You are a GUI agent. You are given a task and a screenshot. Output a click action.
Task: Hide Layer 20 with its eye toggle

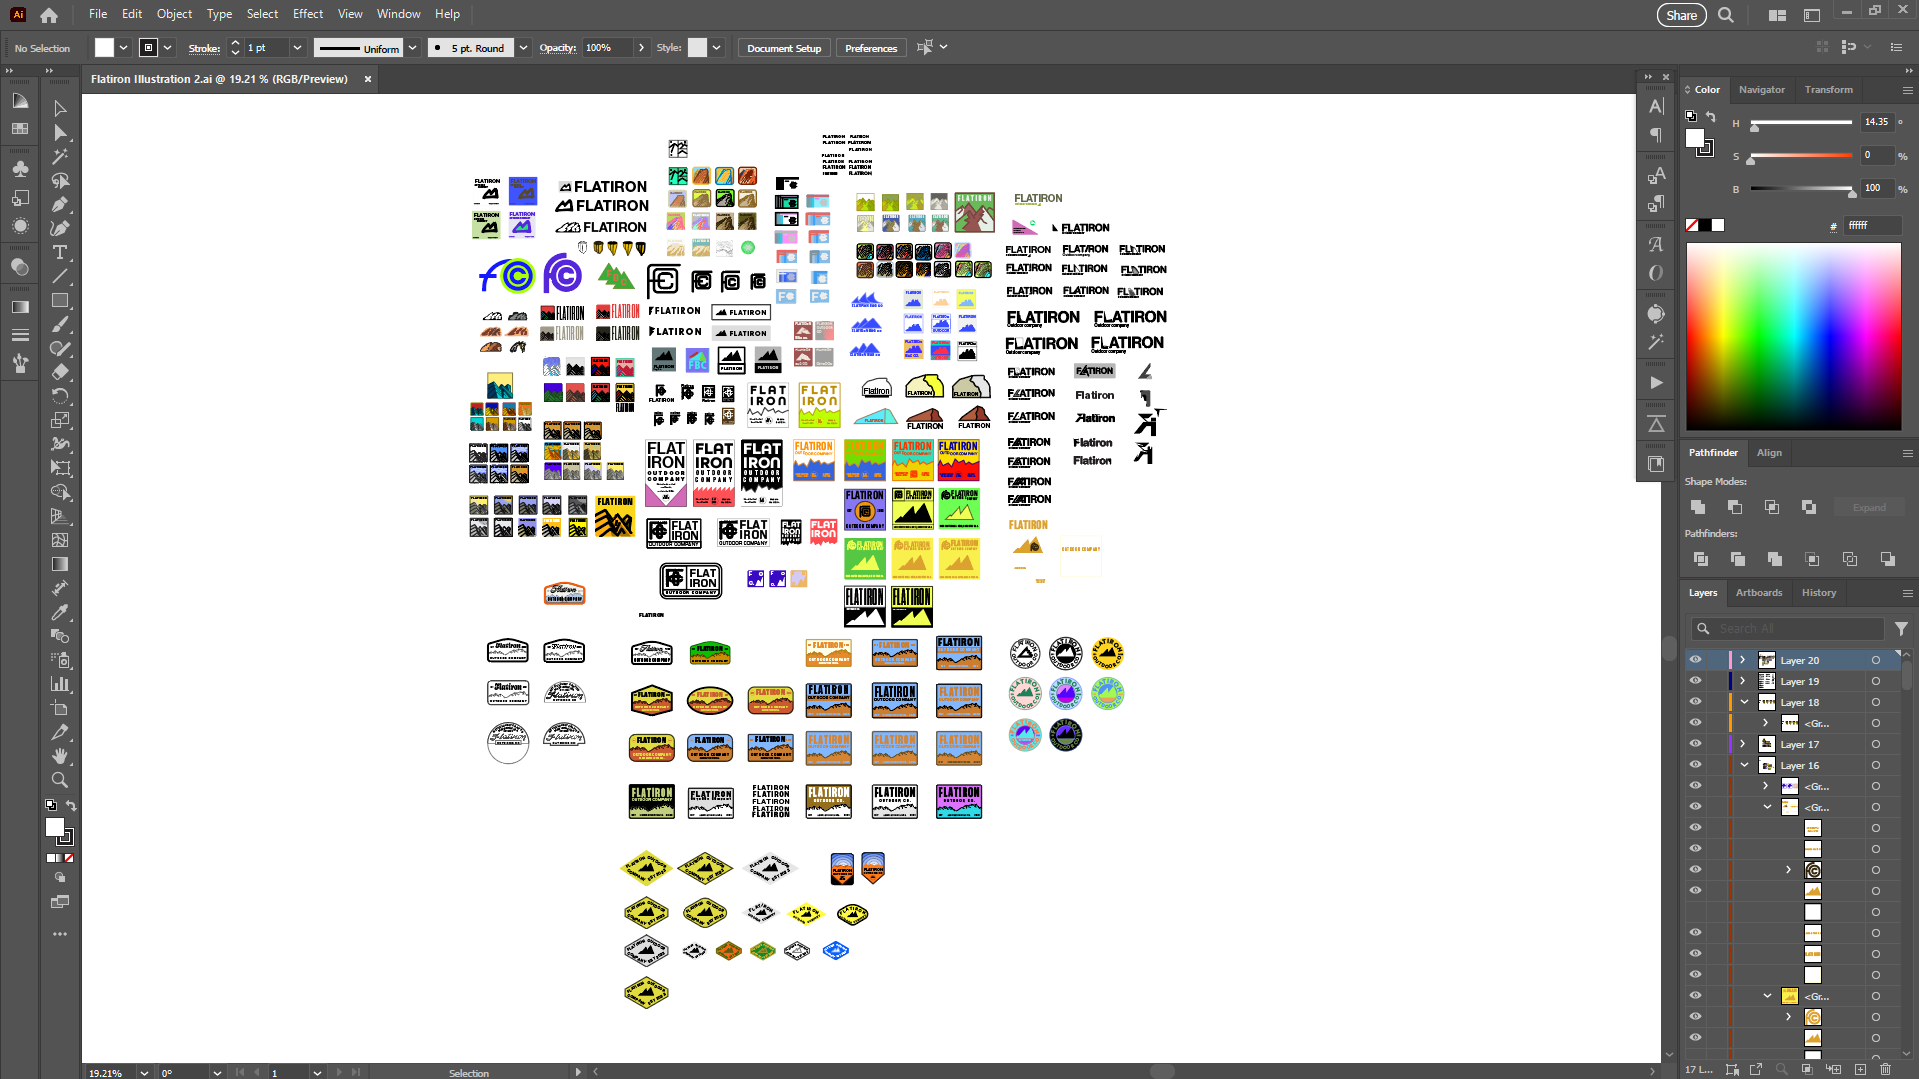click(1695, 660)
